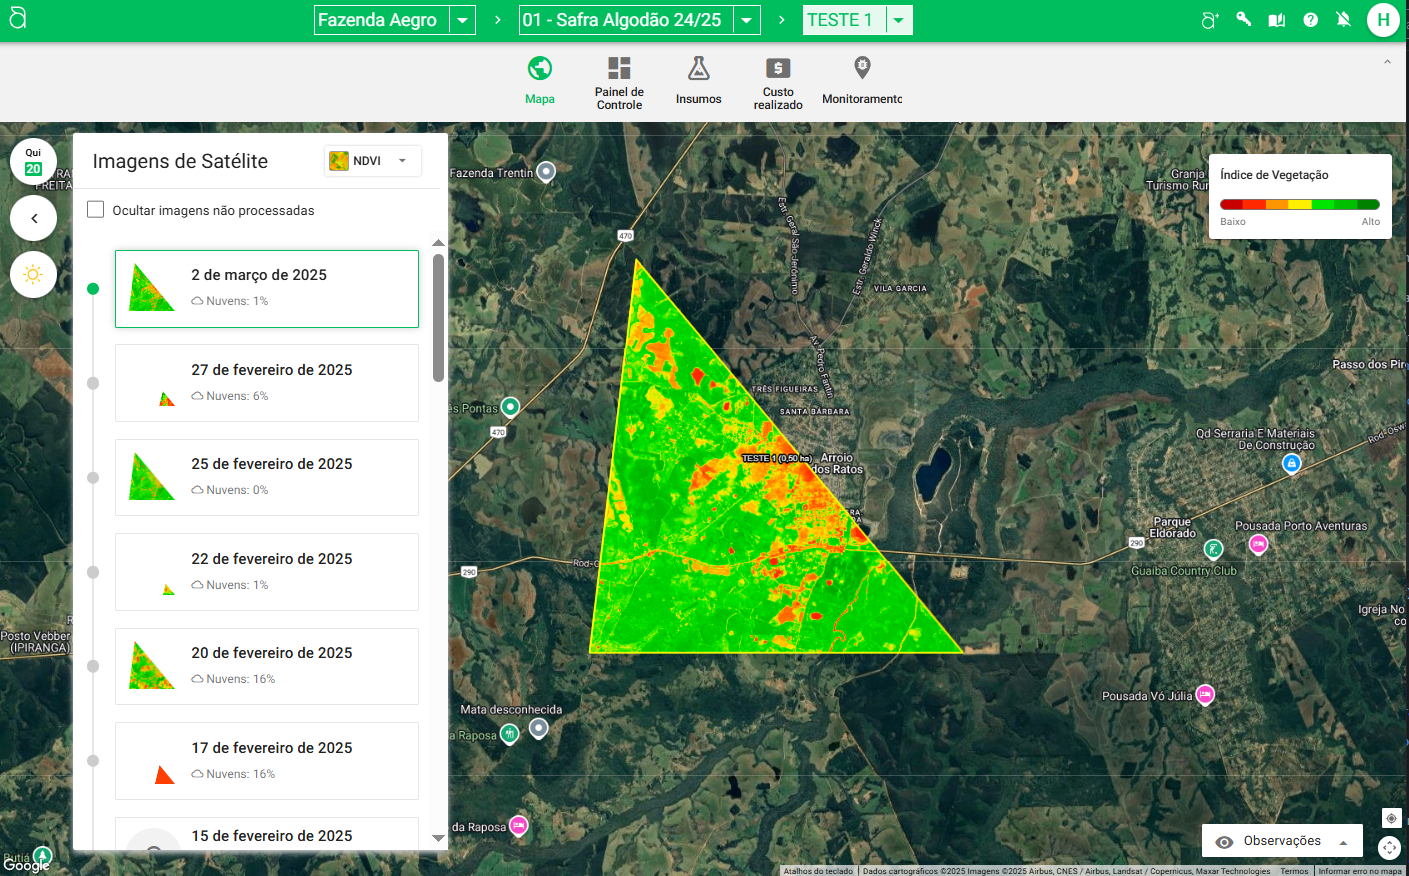Click the muted notifications bell icon
The height and width of the screenshot is (876, 1409).
pos(1344,20)
